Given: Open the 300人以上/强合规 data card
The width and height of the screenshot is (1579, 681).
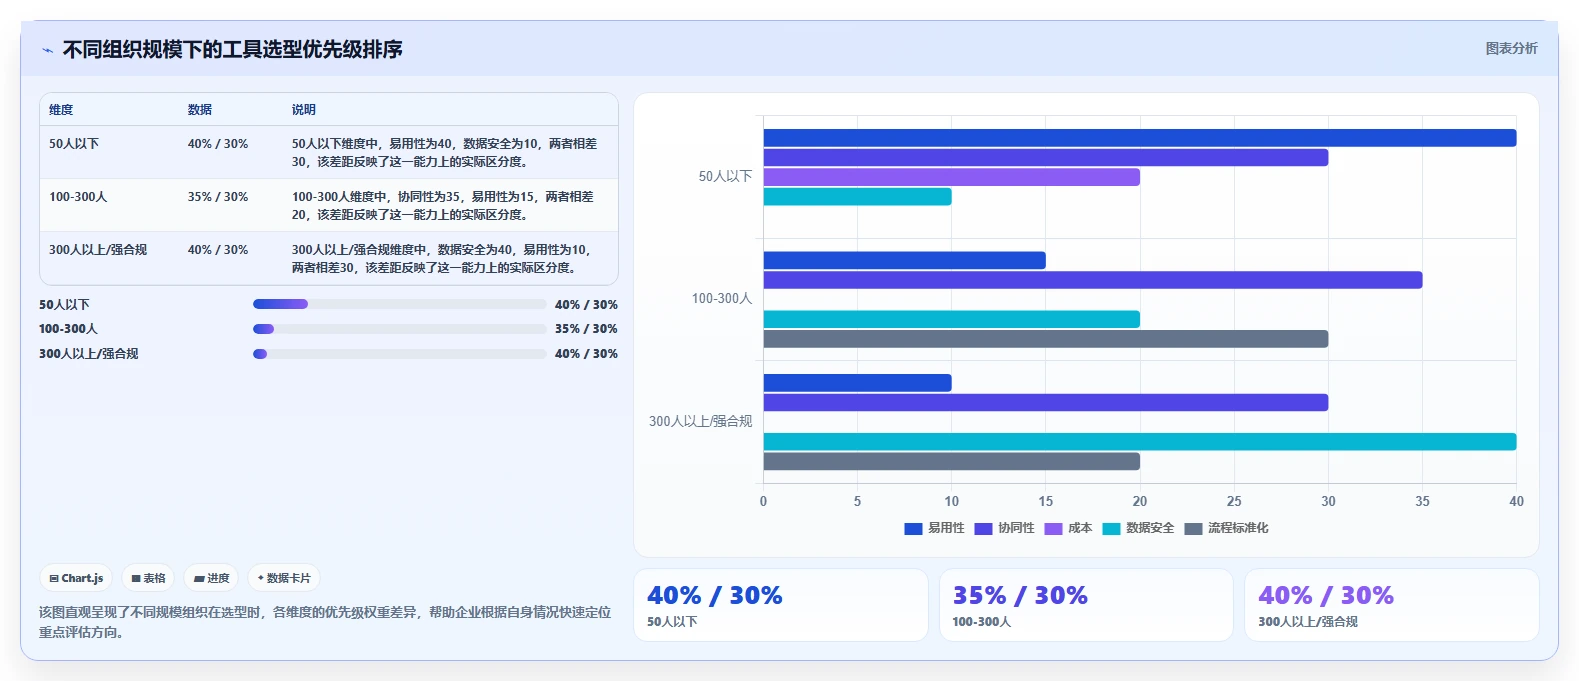Looking at the screenshot, I should point(1391,605).
